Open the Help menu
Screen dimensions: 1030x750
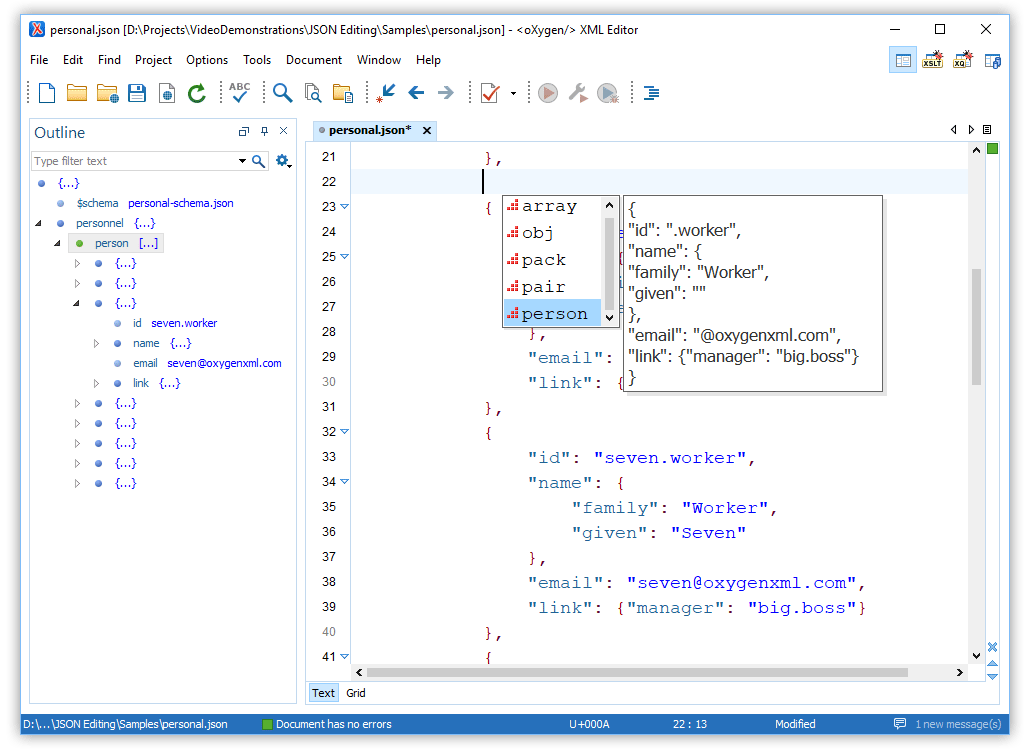coord(428,60)
